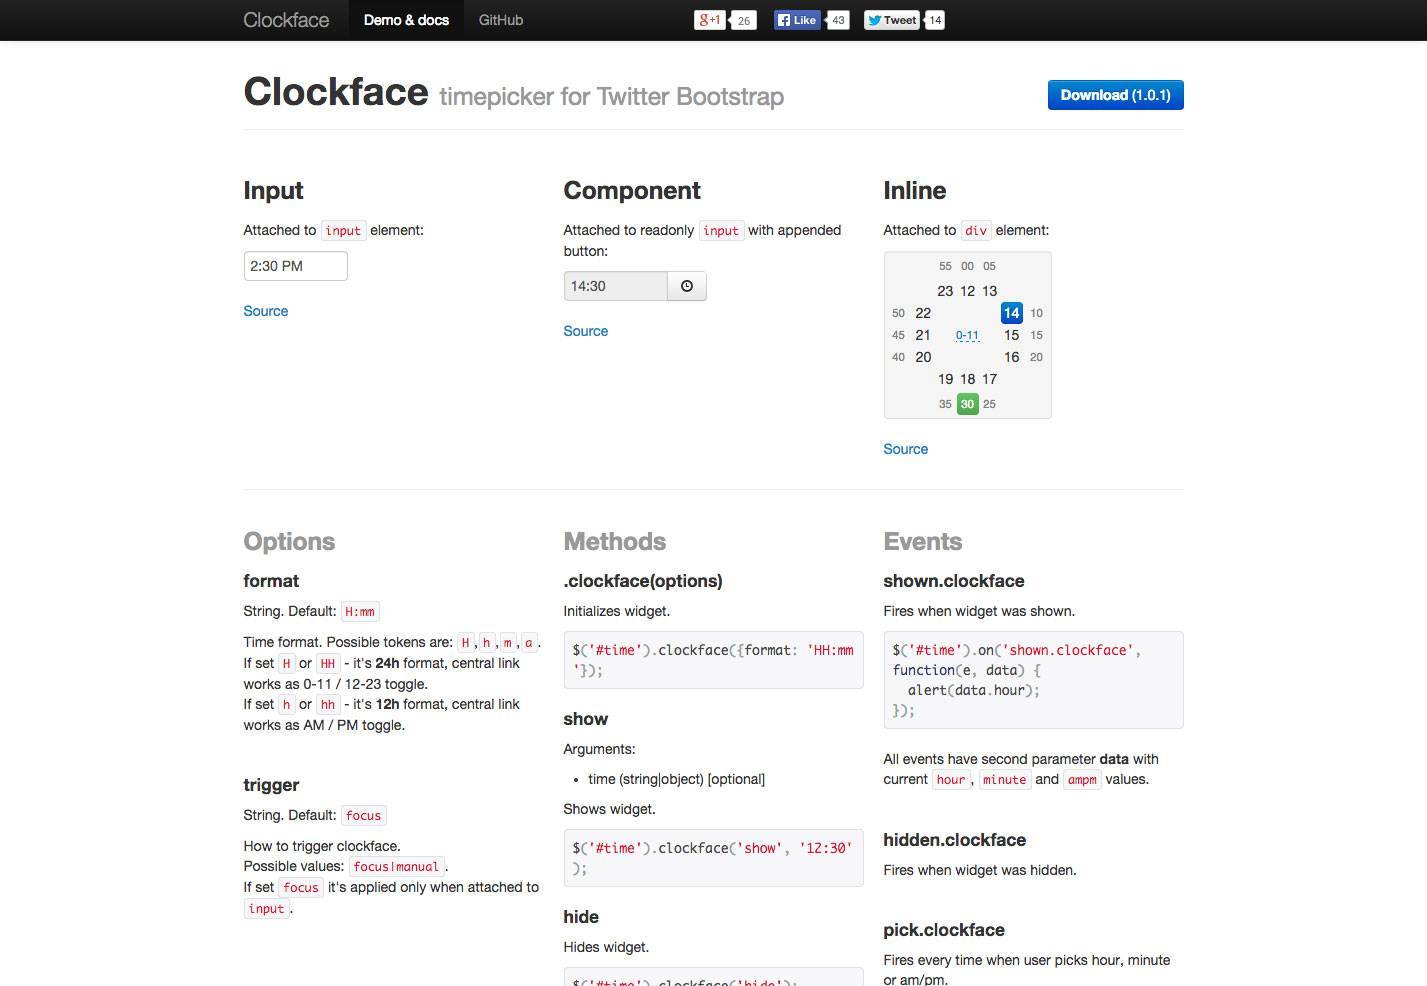Click the shown.clockface code example block

1033,680
